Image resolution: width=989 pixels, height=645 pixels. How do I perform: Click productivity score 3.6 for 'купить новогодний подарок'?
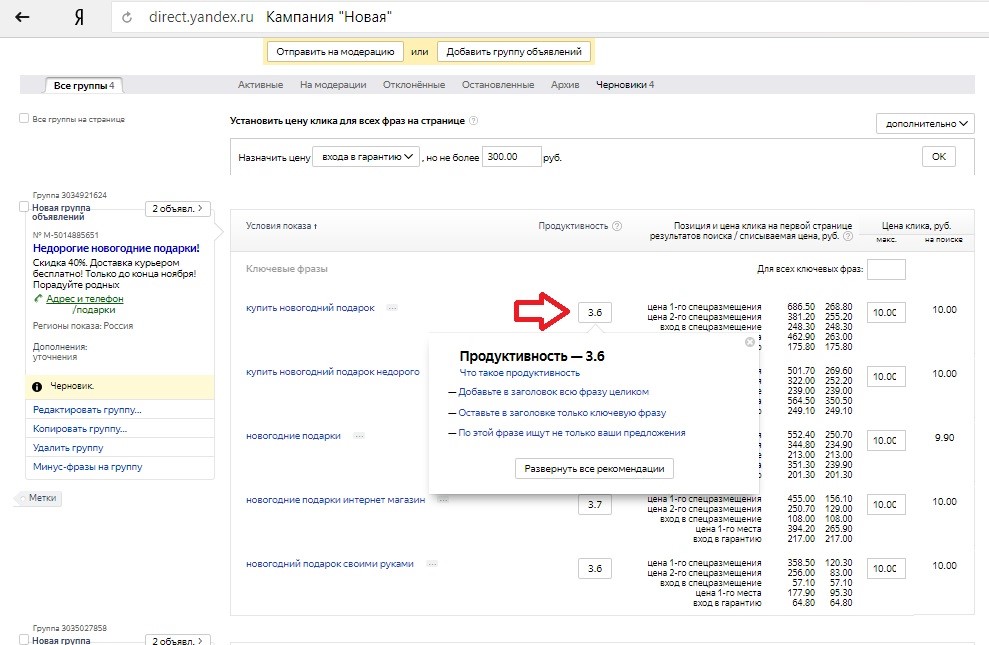click(x=595, y=312)
